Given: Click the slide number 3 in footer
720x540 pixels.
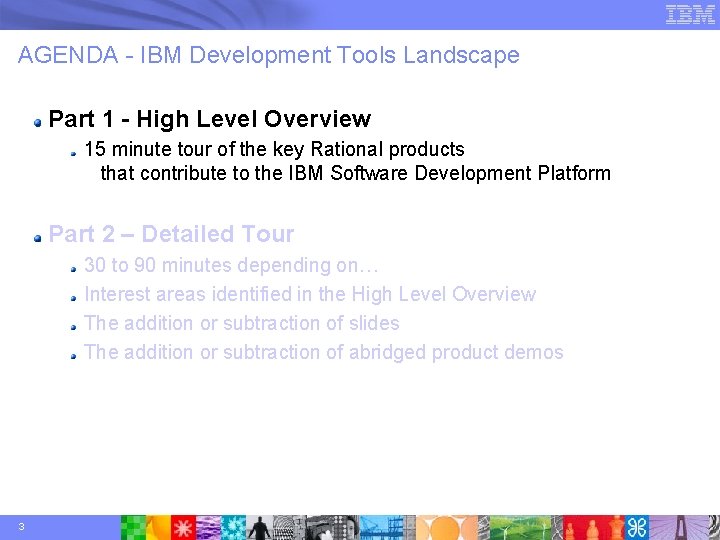Looking at the screenshot, I should pos(21,527).
